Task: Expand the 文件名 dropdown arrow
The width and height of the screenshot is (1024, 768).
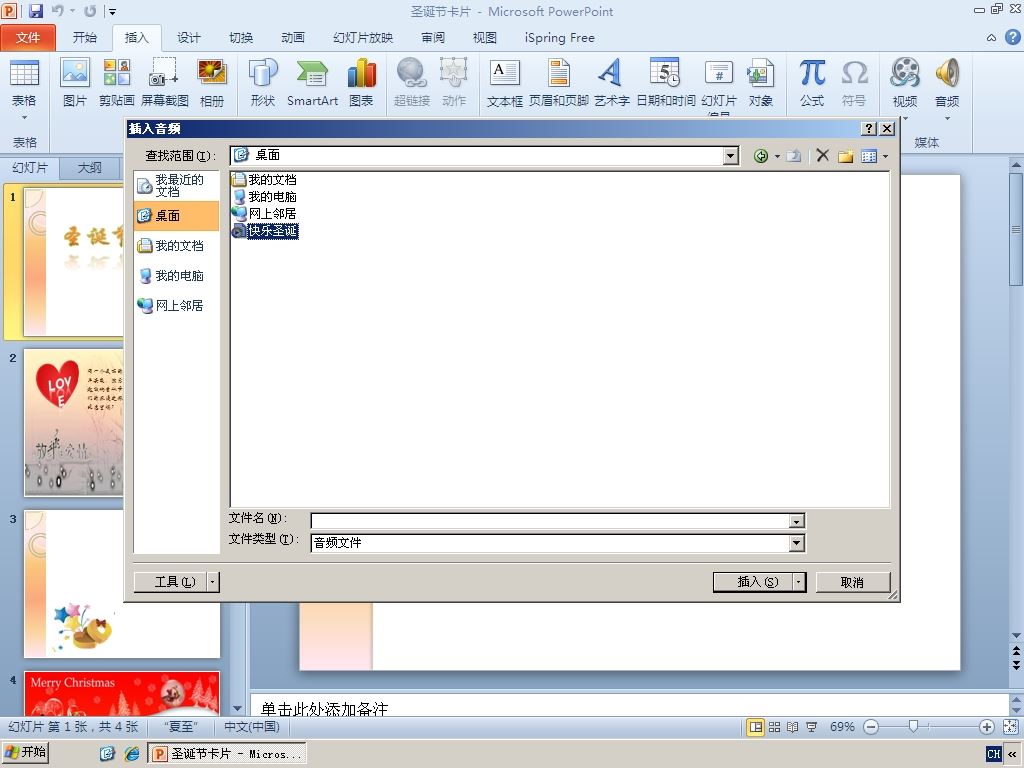Action: [x=796, y=521]
